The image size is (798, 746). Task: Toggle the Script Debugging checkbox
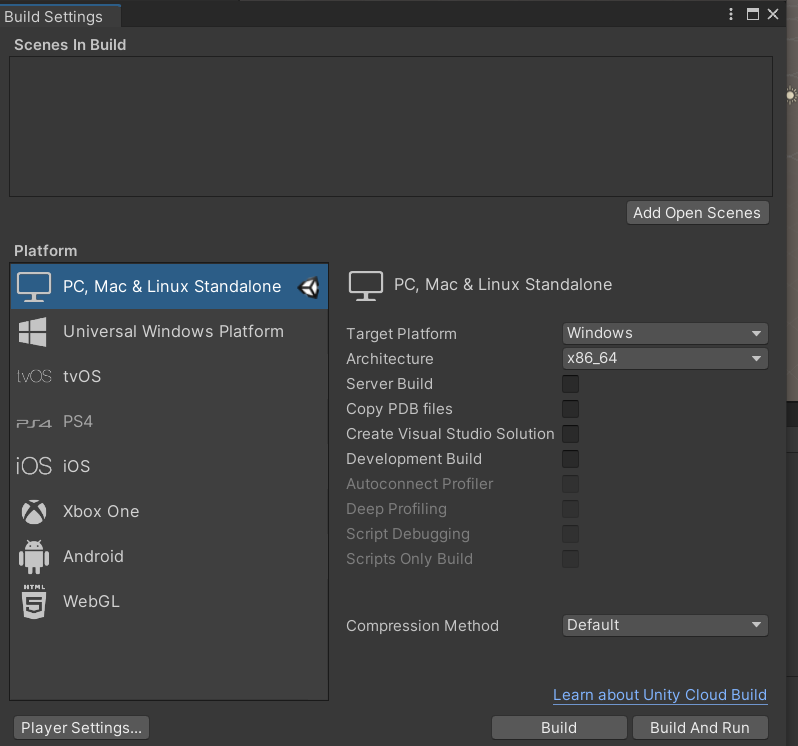[x=571, y=533]
